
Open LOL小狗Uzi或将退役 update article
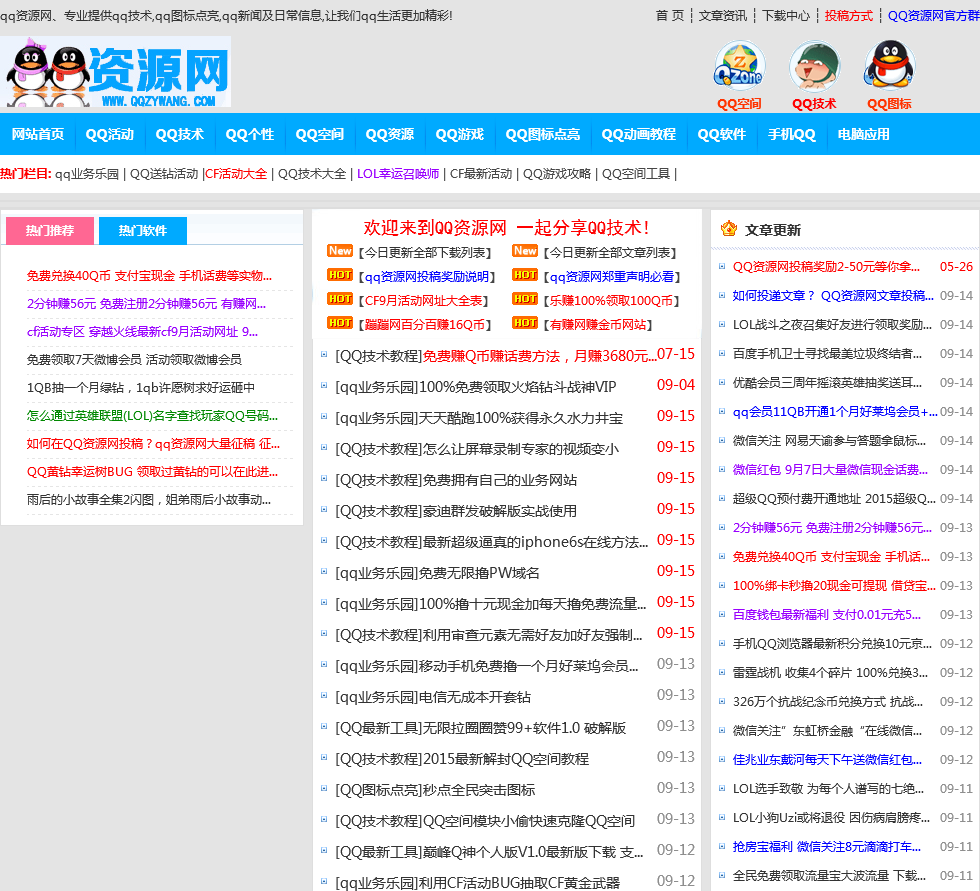pyautogui.click(x=831, y=818)
